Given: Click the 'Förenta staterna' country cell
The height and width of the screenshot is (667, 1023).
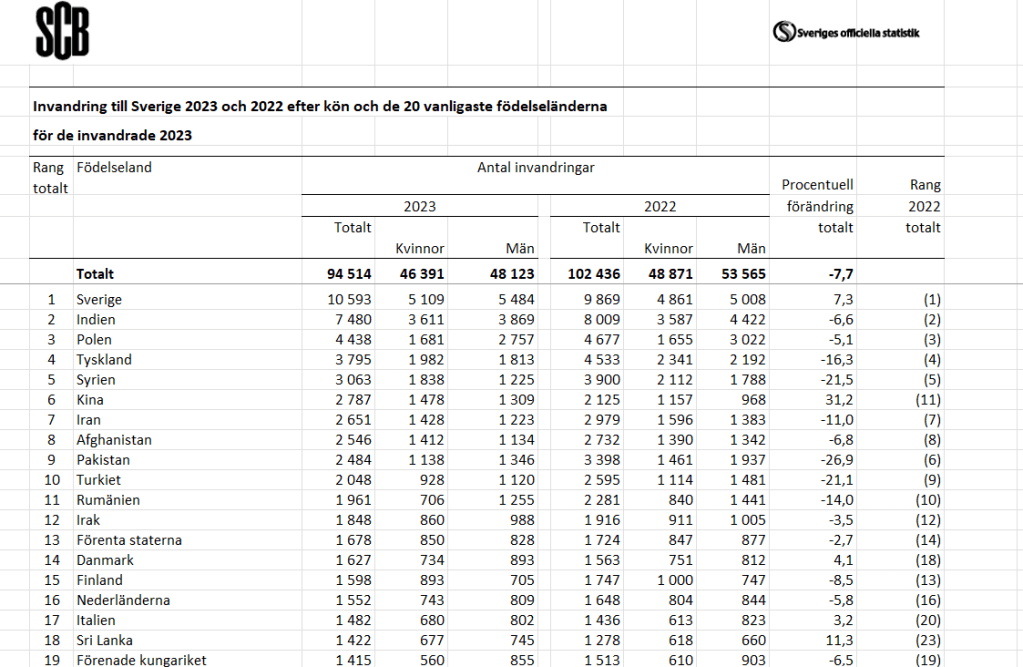Looking at the screenshot, I should pos(129,540).
